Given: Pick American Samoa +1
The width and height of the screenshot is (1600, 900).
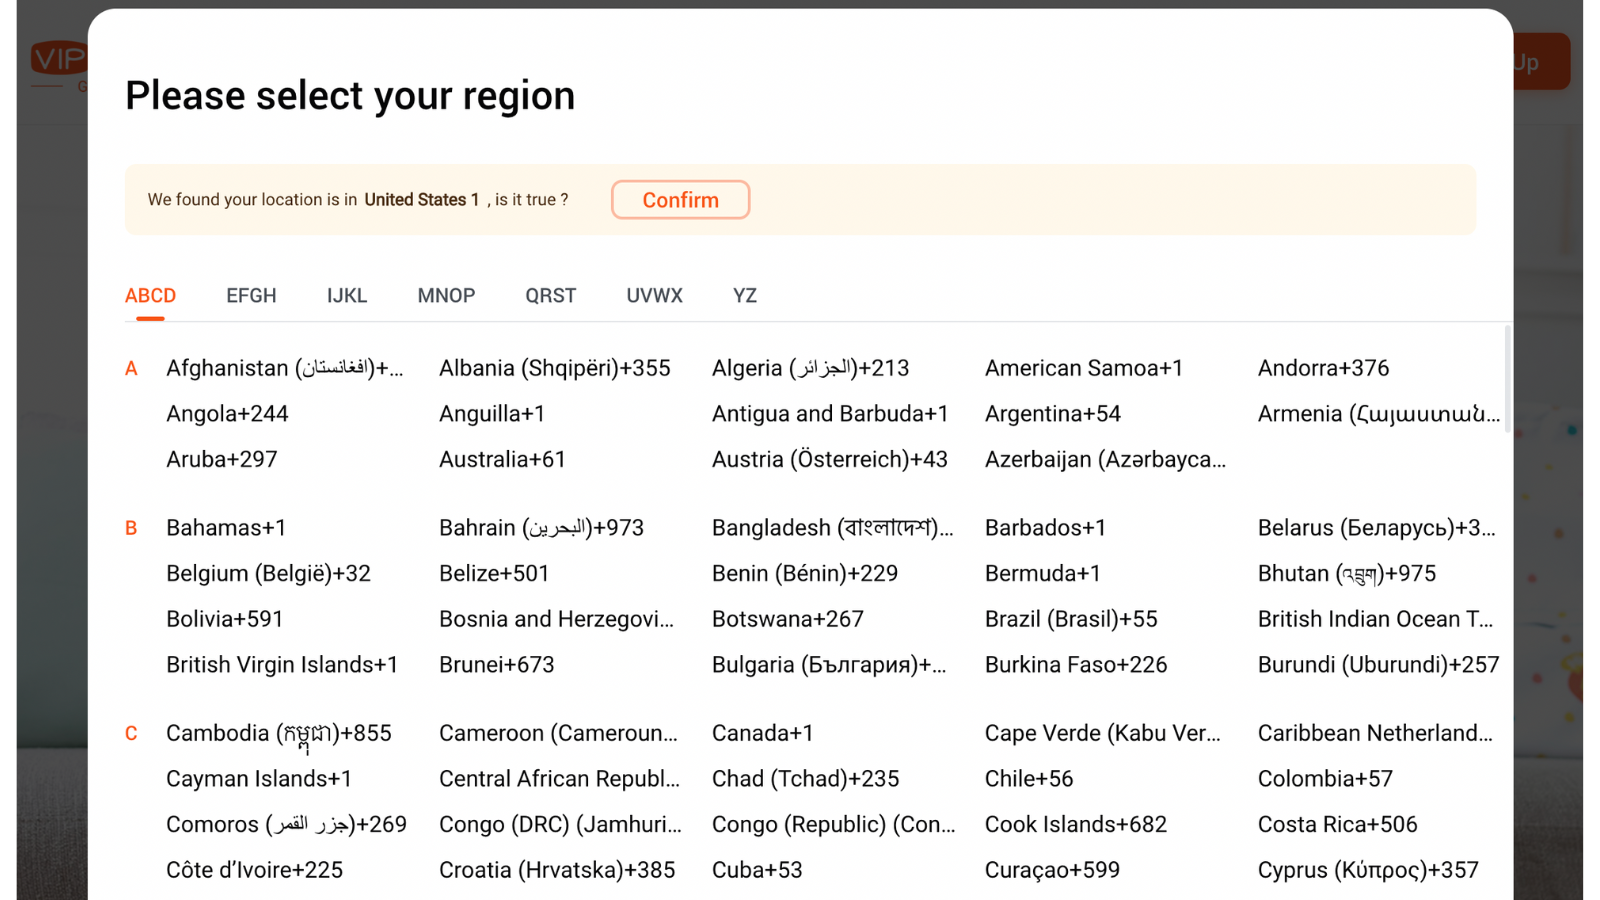Looking at the screenshot, I should tap(1084, 368).
